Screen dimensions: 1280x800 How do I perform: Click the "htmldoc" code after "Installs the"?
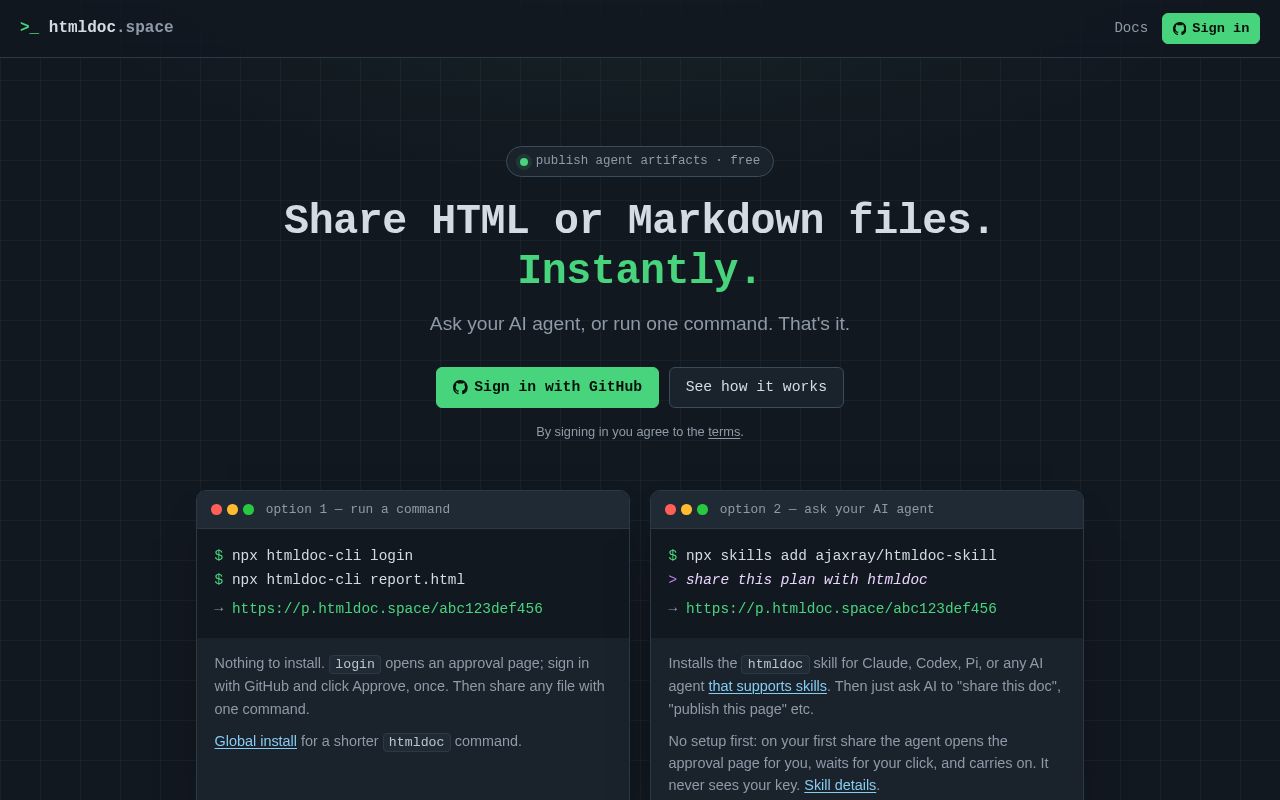point(775,664)
